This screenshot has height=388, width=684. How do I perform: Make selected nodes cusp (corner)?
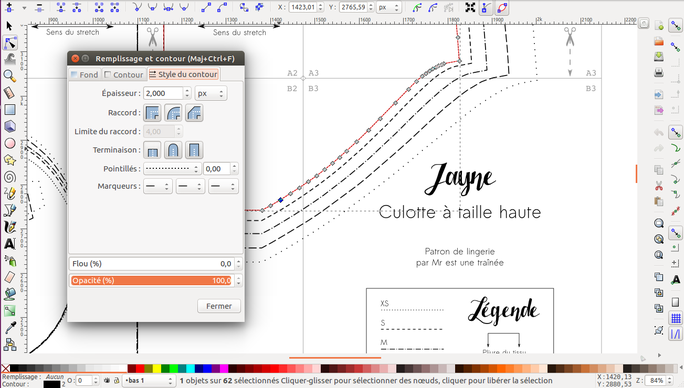(x=137, y=7)
